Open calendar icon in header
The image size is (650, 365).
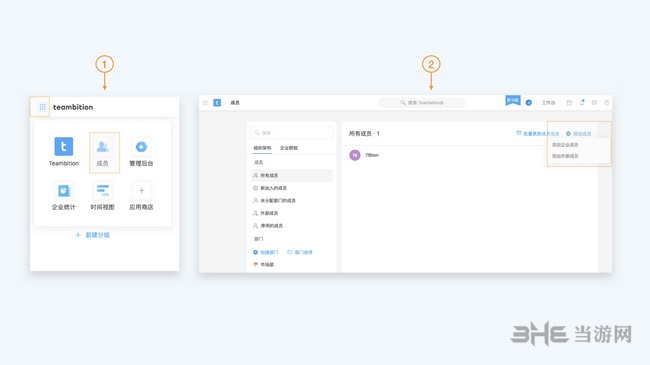(569, 102)
